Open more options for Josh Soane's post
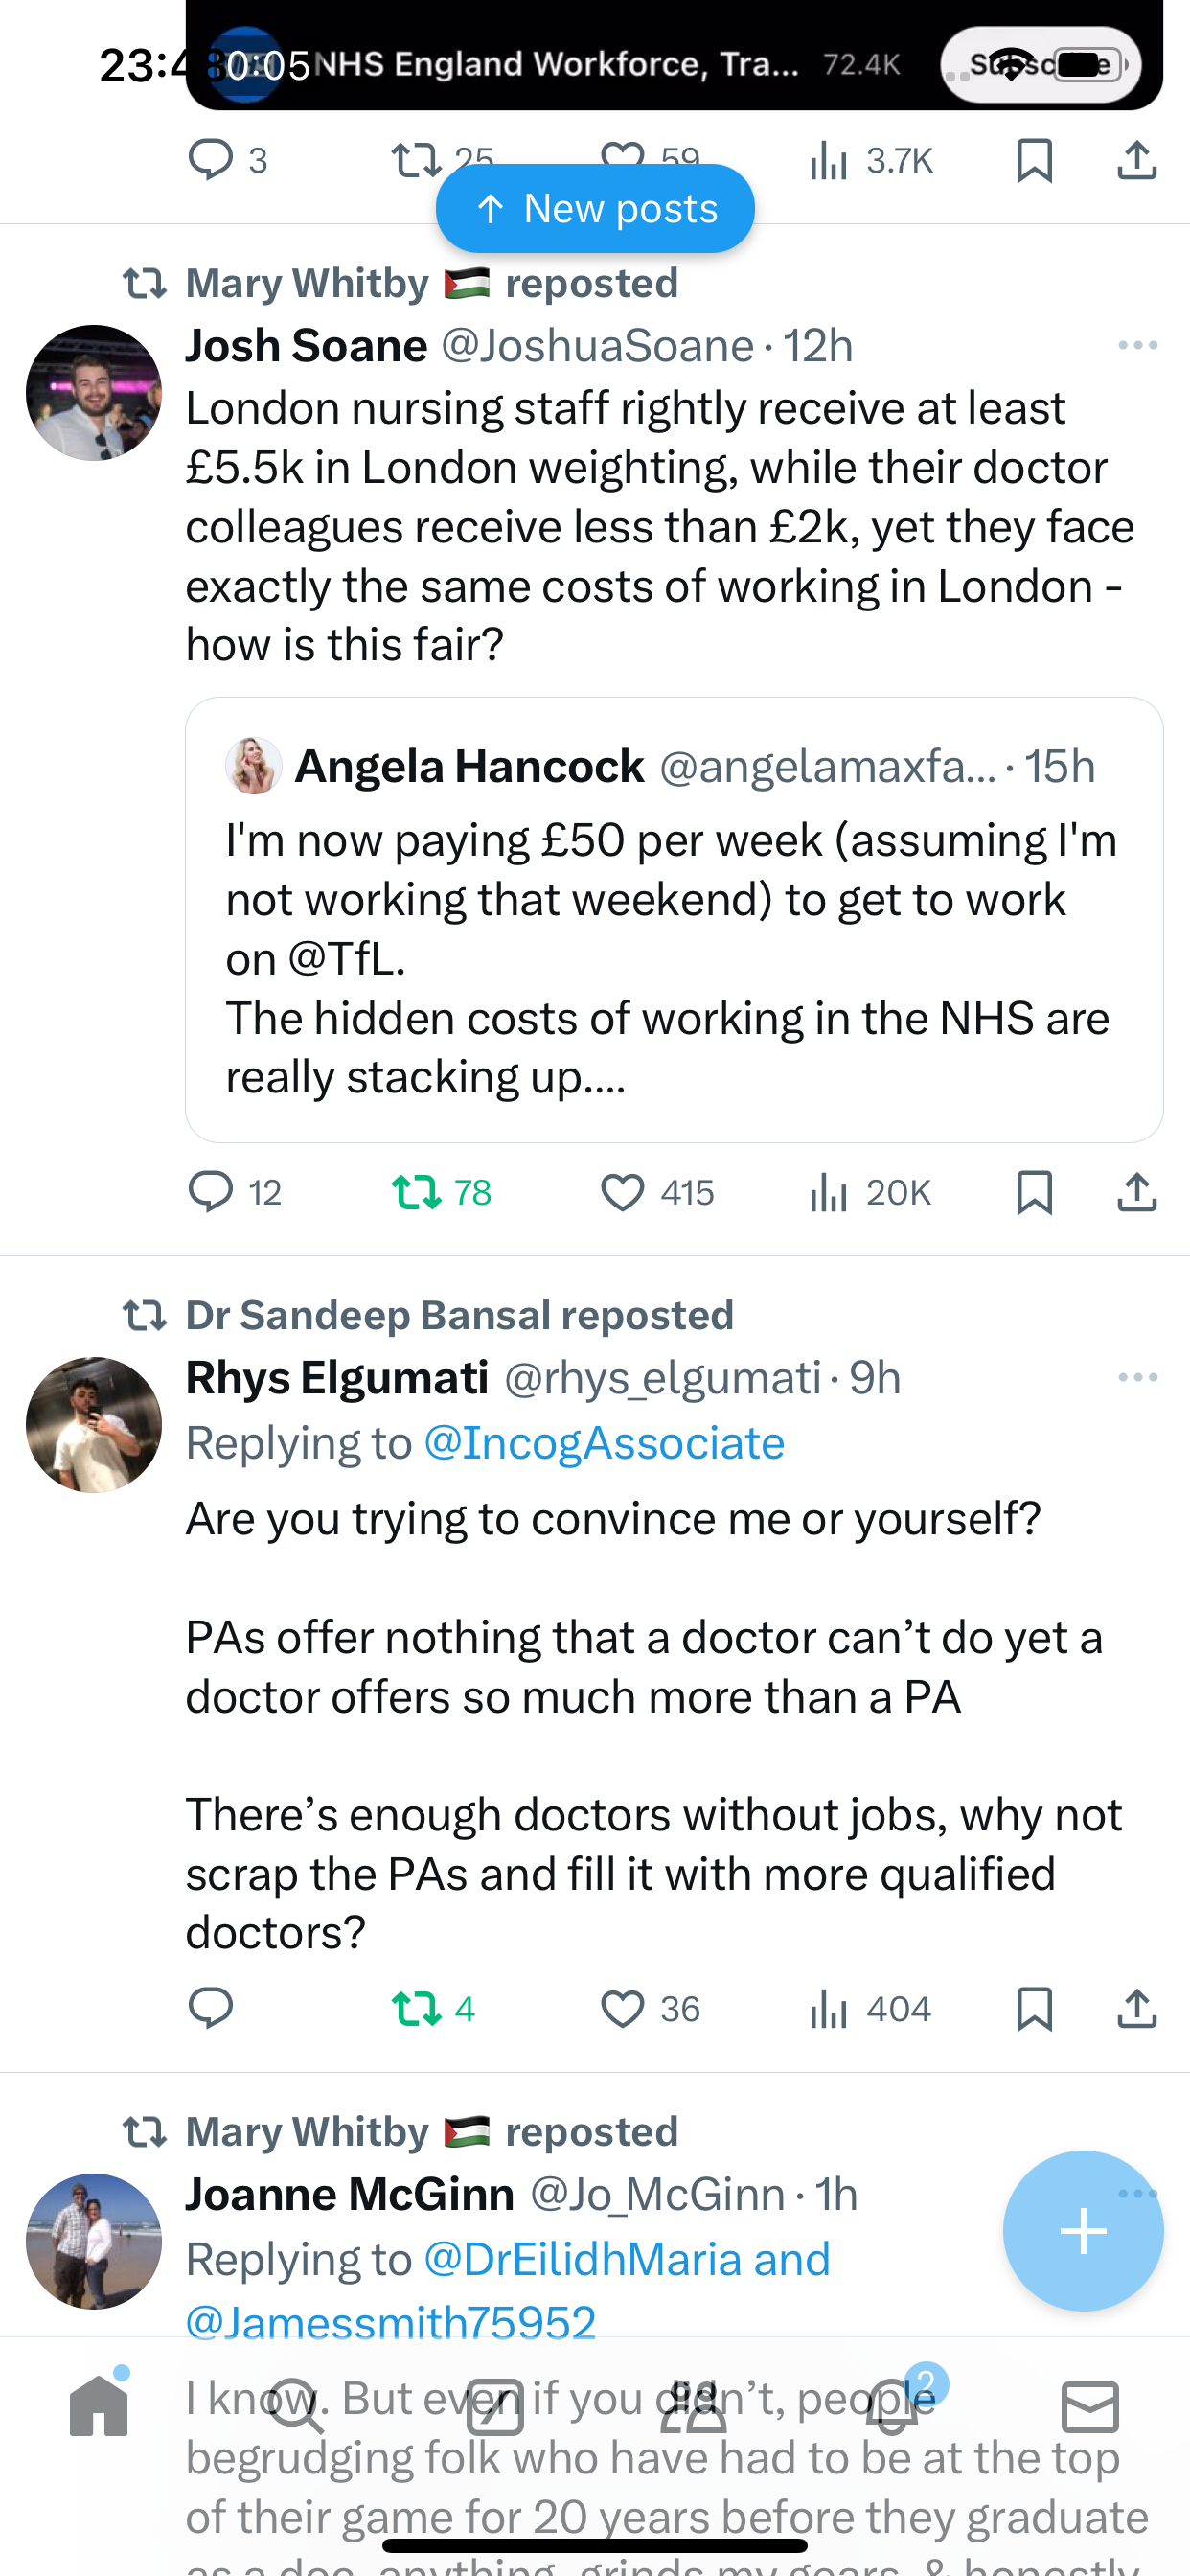This screenshot has width=1190, height=2576. pyautogui.click(x=1137, y=345)
